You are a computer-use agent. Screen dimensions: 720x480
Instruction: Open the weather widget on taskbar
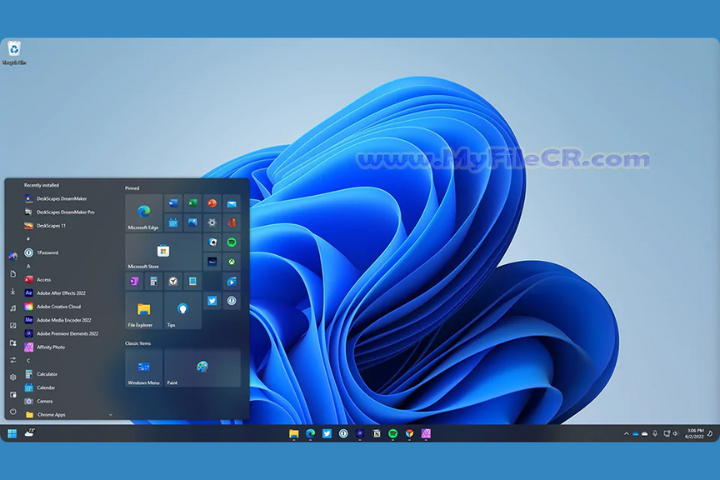(30, 432)
